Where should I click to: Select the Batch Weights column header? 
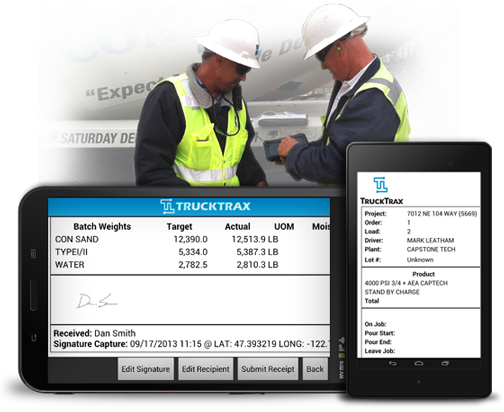(102, 227)
